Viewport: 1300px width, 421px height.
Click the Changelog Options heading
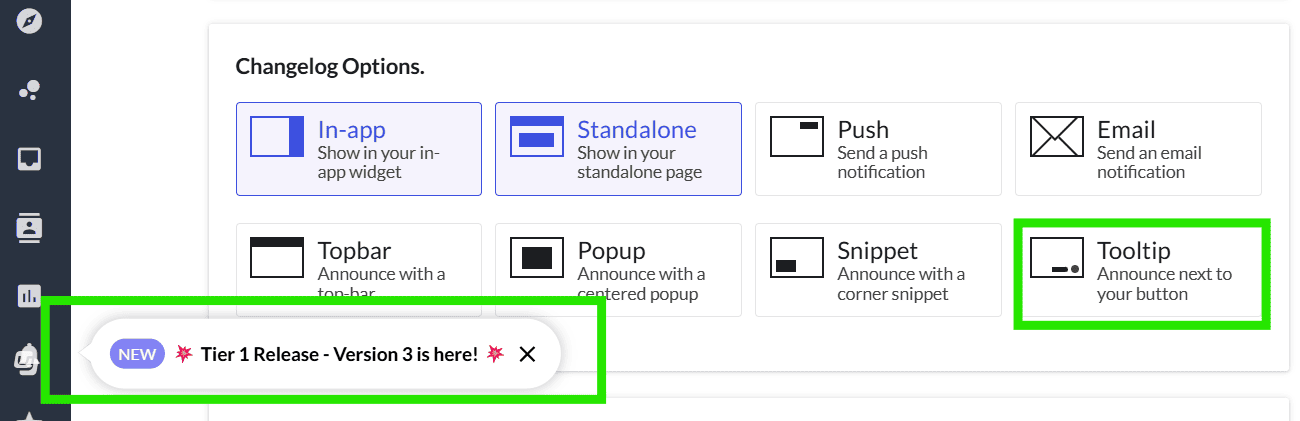pyautogui.click(x=330, y=67)
